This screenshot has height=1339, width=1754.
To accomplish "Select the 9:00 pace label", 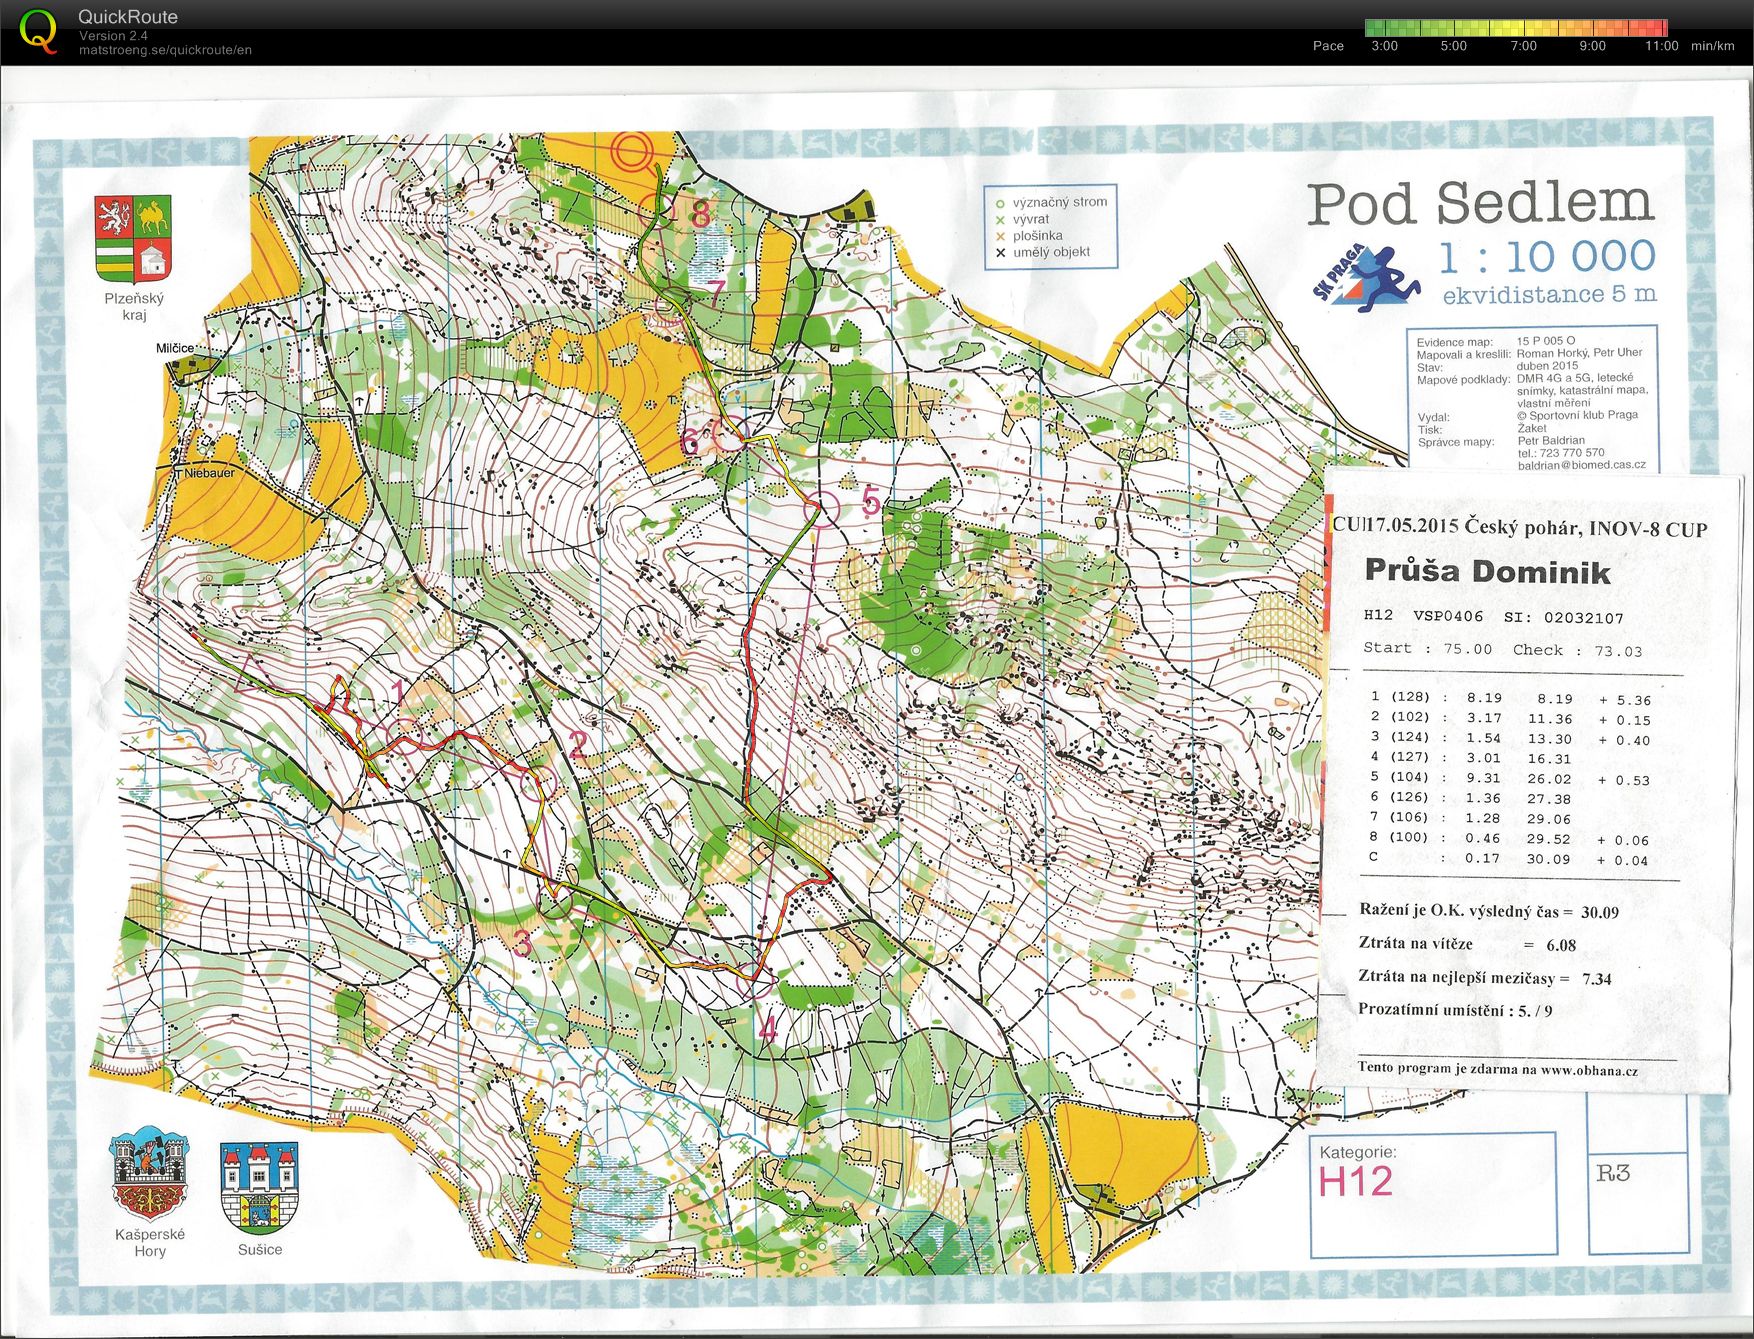I will 1592,46.
